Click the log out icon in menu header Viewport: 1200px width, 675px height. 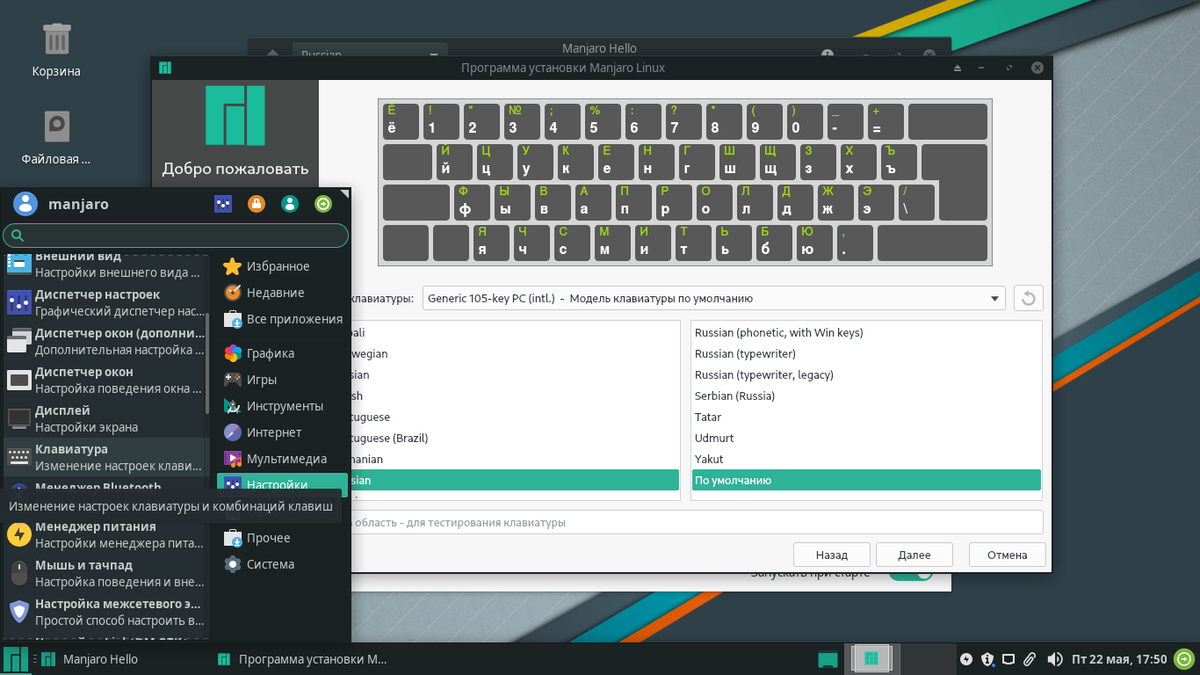[x=323, y=204]
